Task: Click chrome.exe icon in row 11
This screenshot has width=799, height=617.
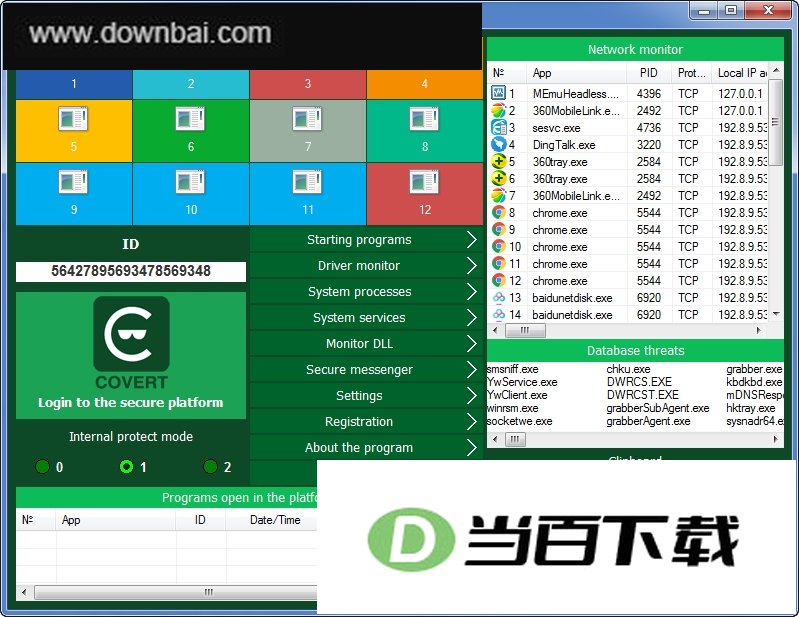Action: tap(498, 263)
